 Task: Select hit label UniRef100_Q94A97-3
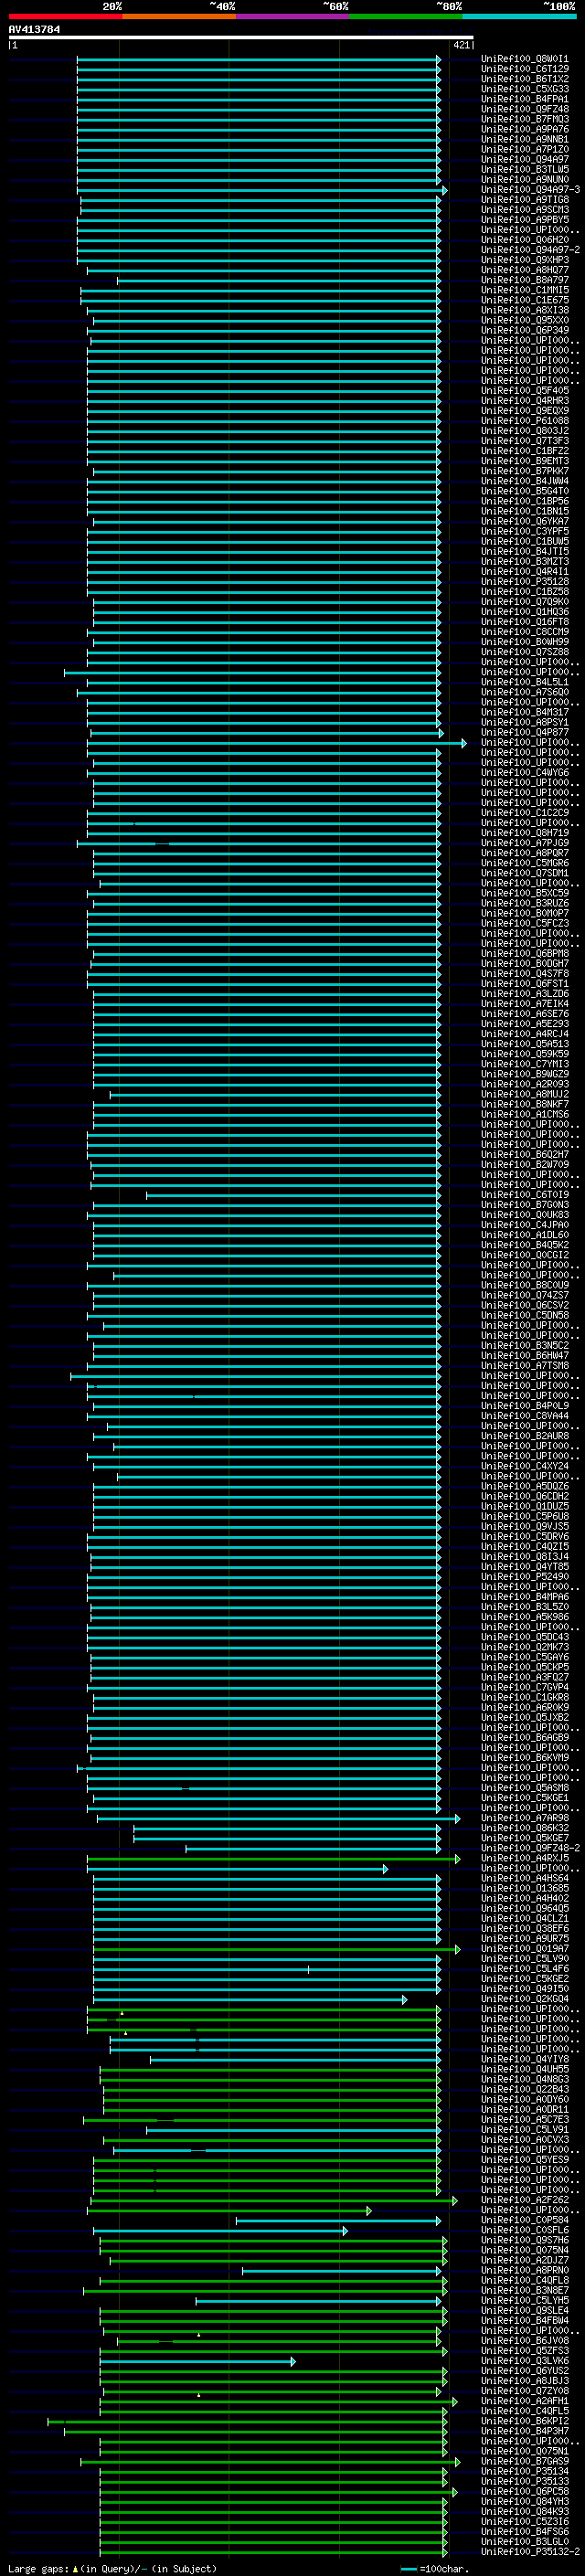[x=530, y=190]
